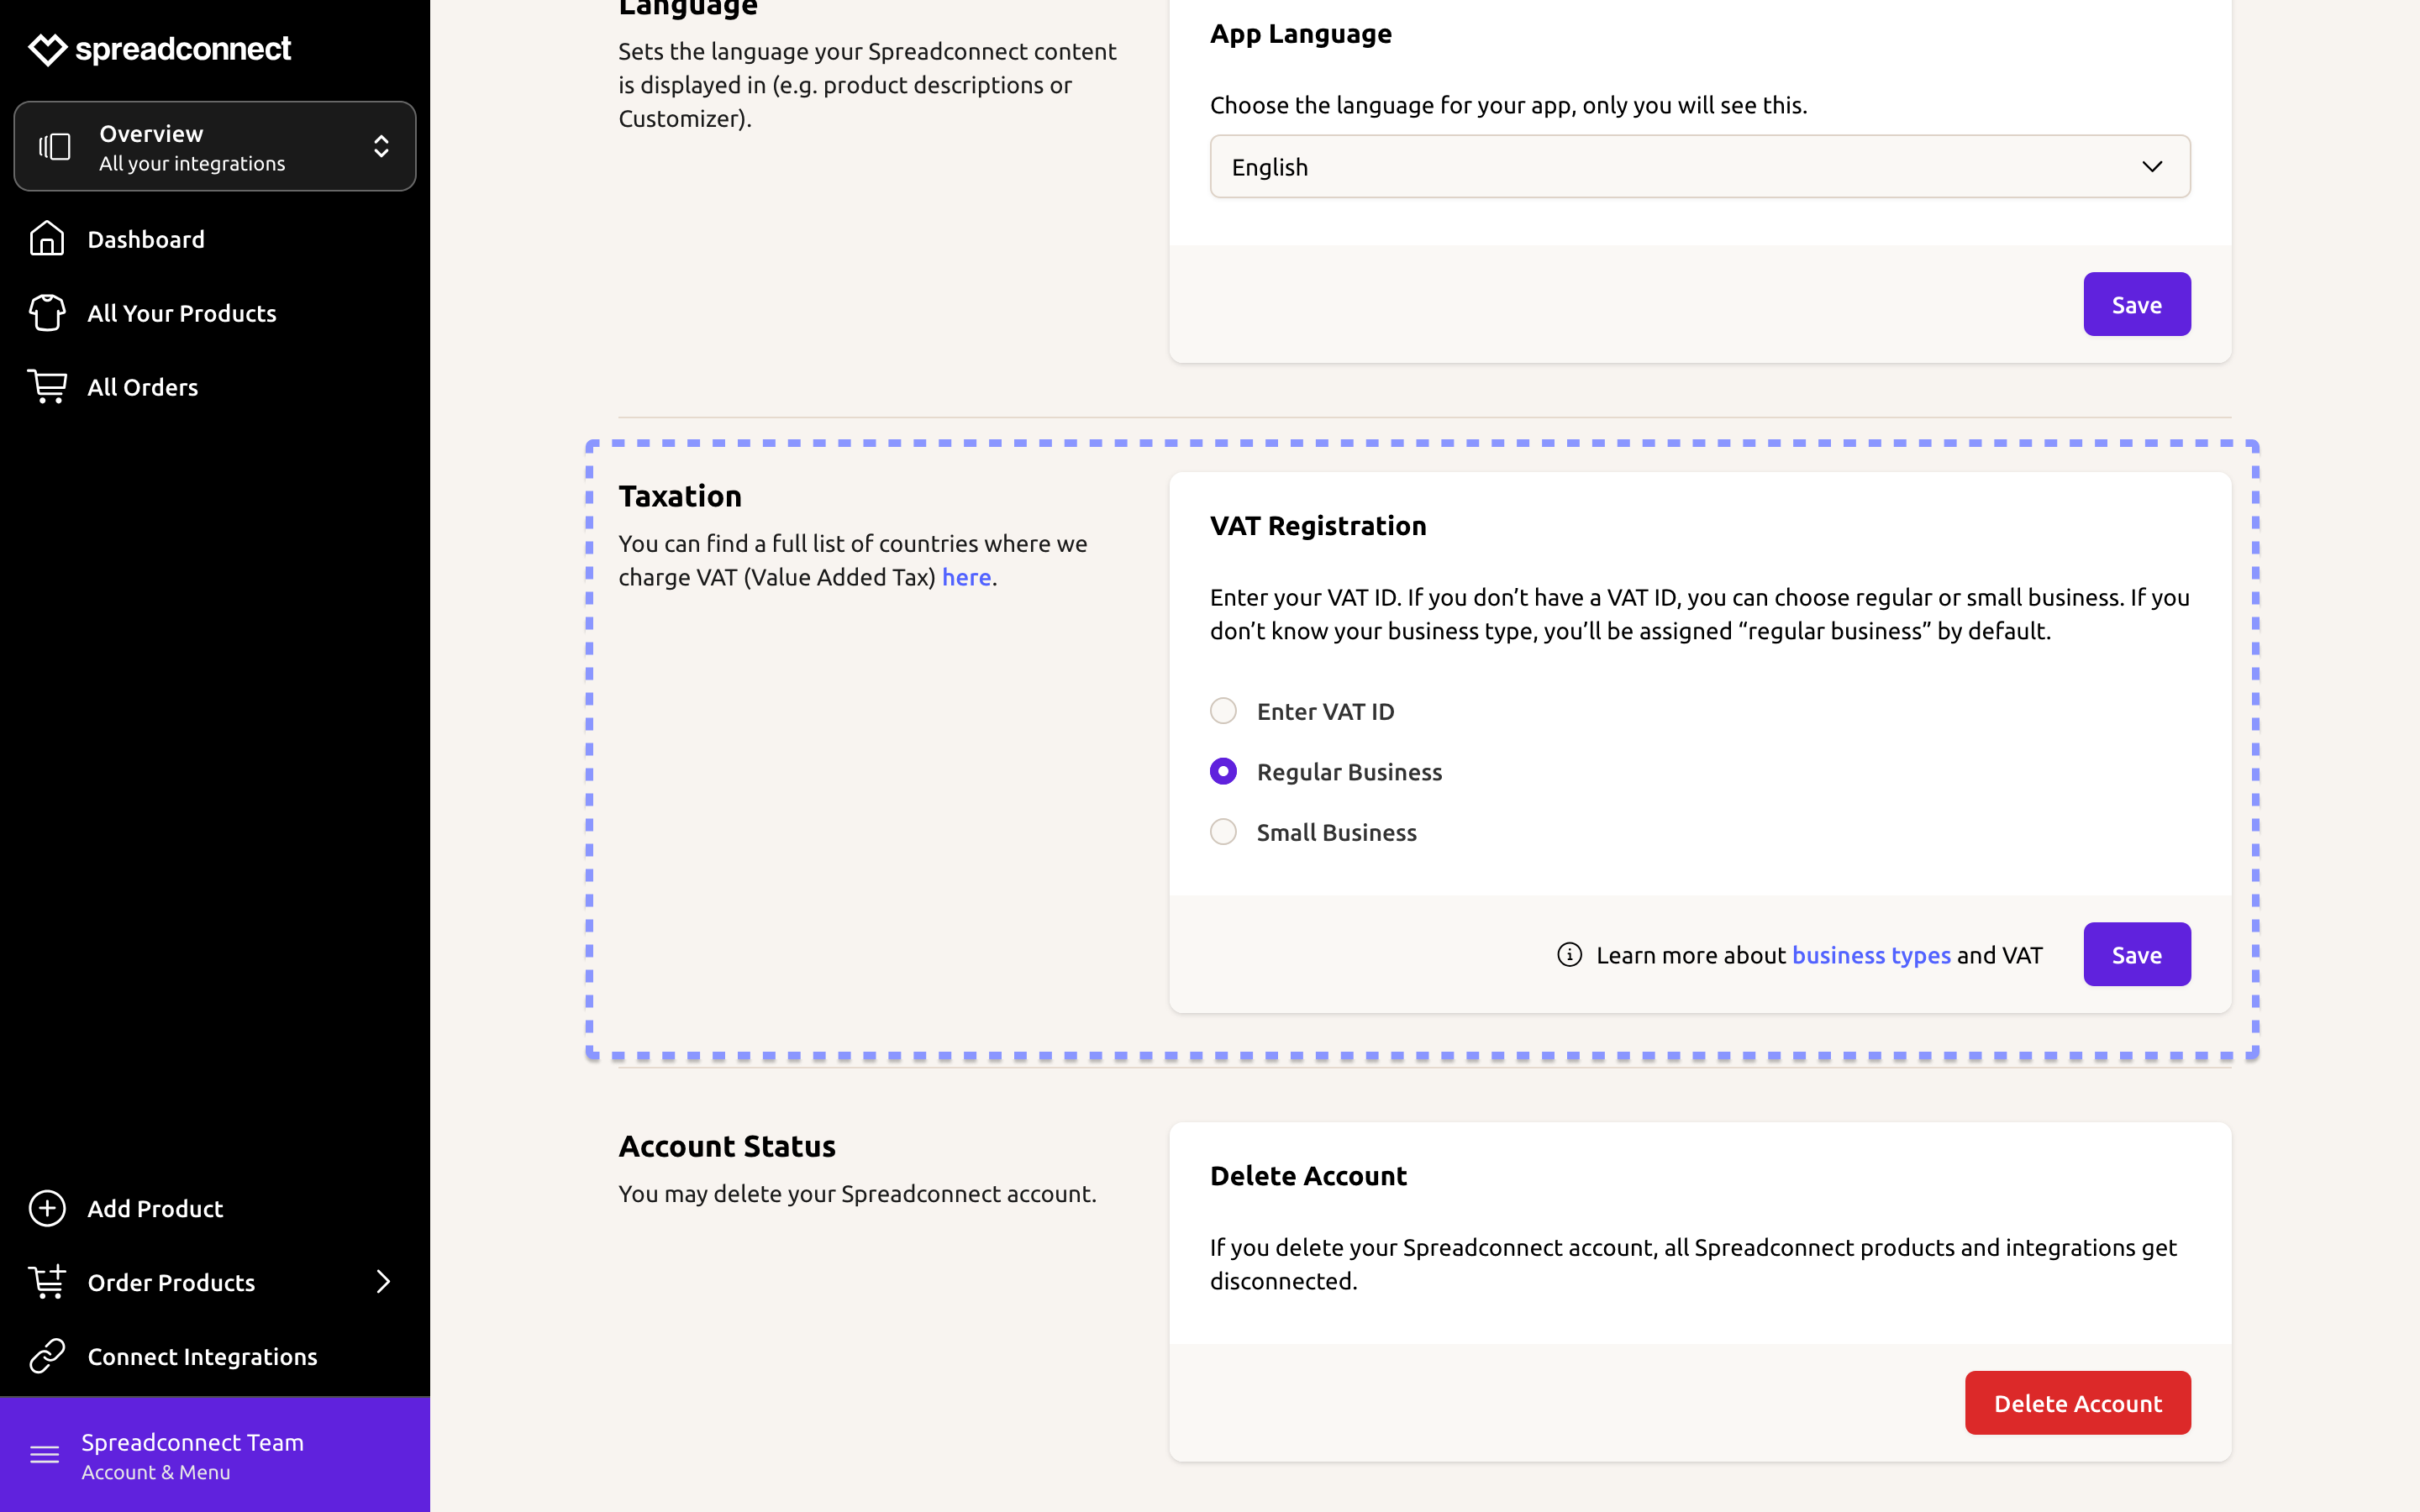This screenshot has height=1512, width=2420.
Task: Expand Order Products chevron
Action: (383, 1282)
